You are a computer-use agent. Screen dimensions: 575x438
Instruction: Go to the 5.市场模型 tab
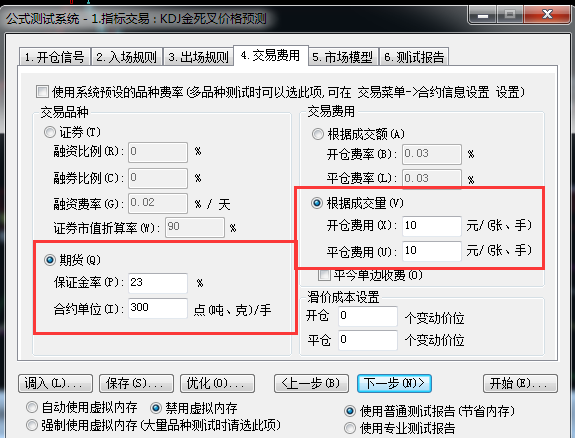coord(342,57)
